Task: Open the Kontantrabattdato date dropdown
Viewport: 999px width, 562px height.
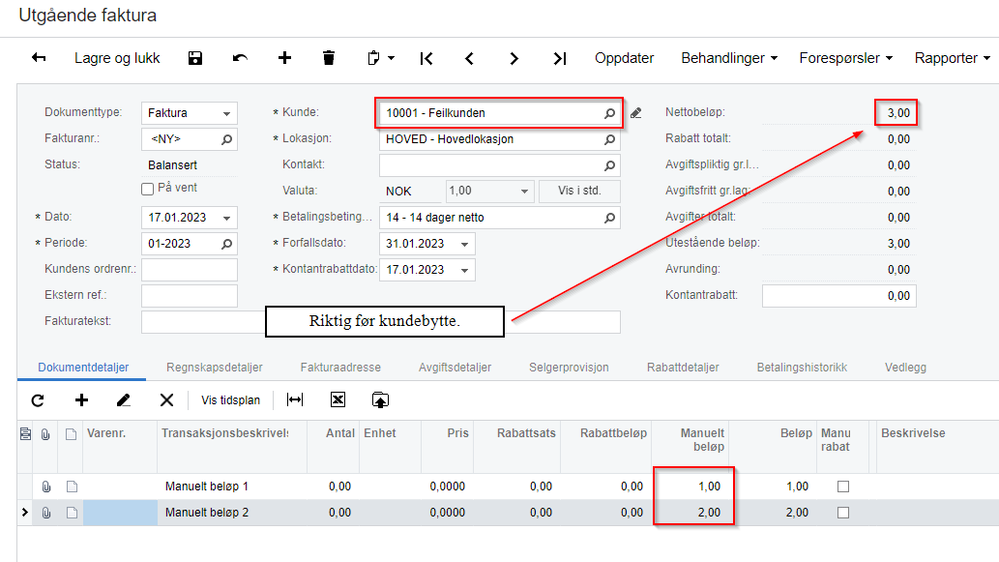Action: pos(464,270)
